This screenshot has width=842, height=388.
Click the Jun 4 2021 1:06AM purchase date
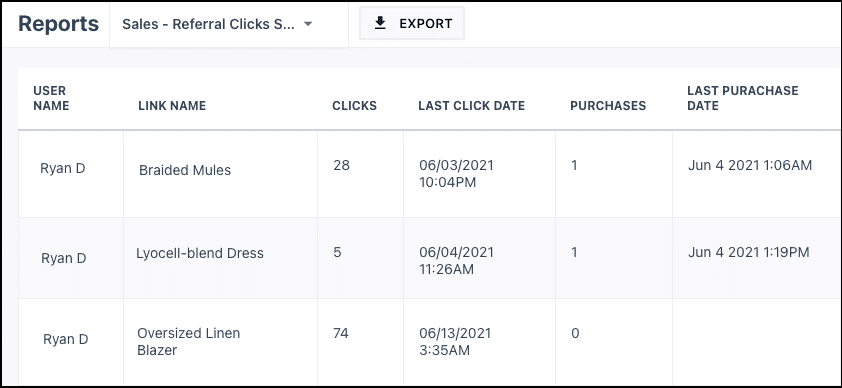point(750,165)
